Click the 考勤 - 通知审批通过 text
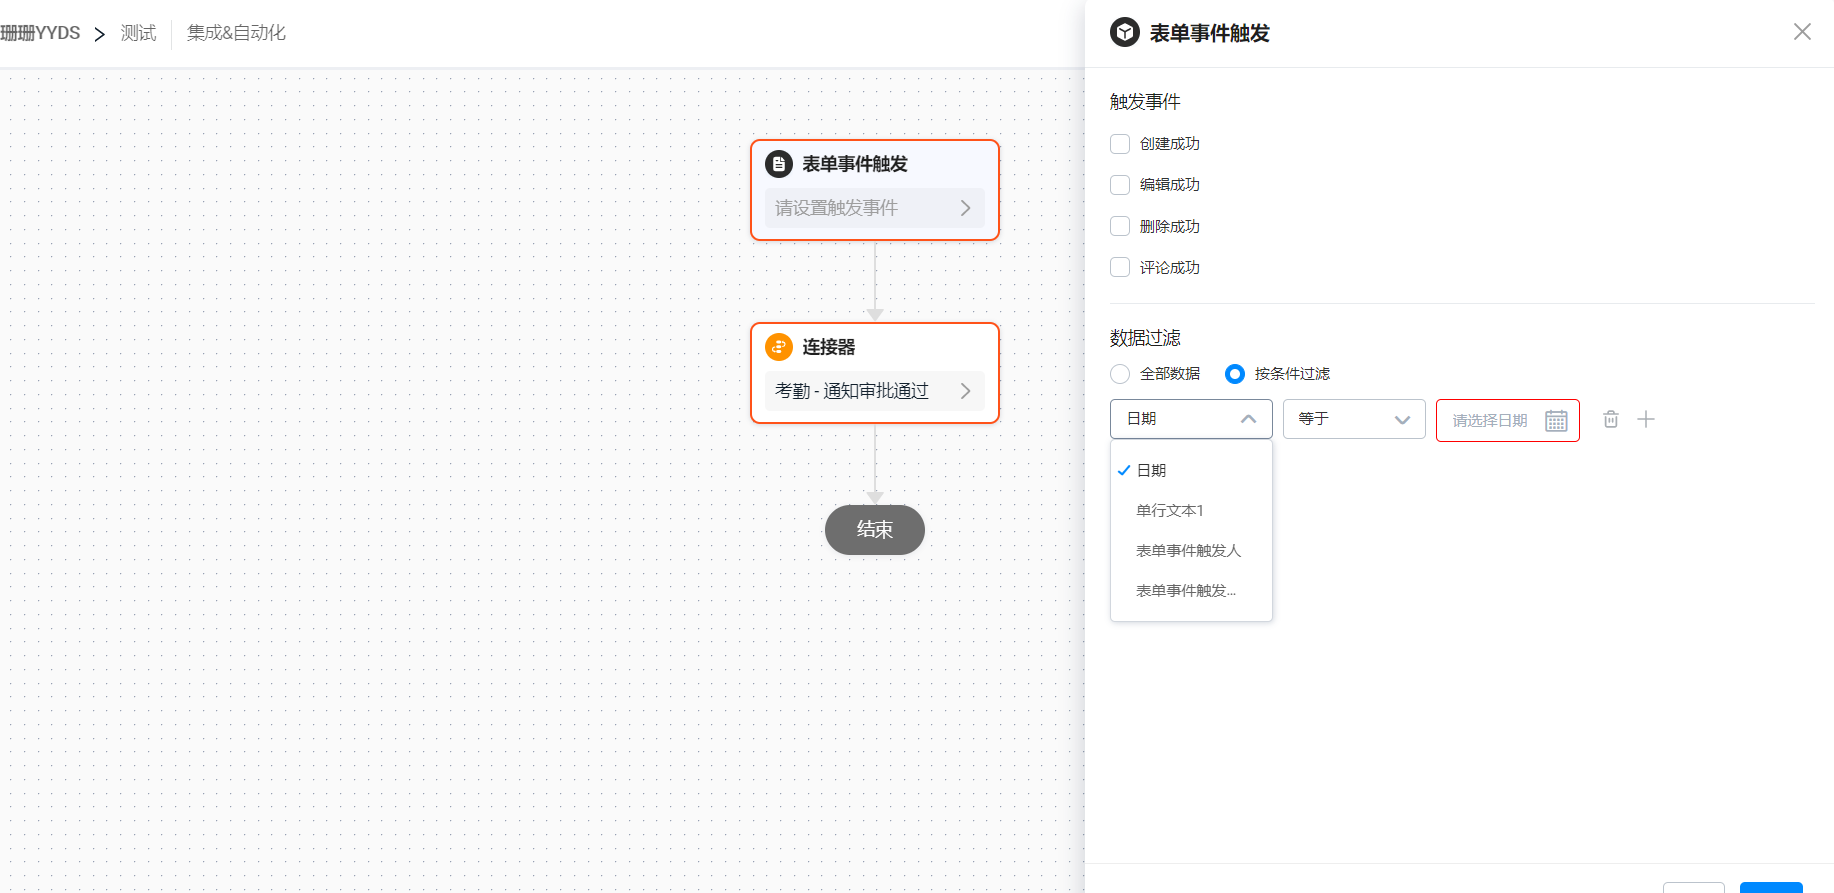This screenshot has height=893, width=1834. (852, 391)
